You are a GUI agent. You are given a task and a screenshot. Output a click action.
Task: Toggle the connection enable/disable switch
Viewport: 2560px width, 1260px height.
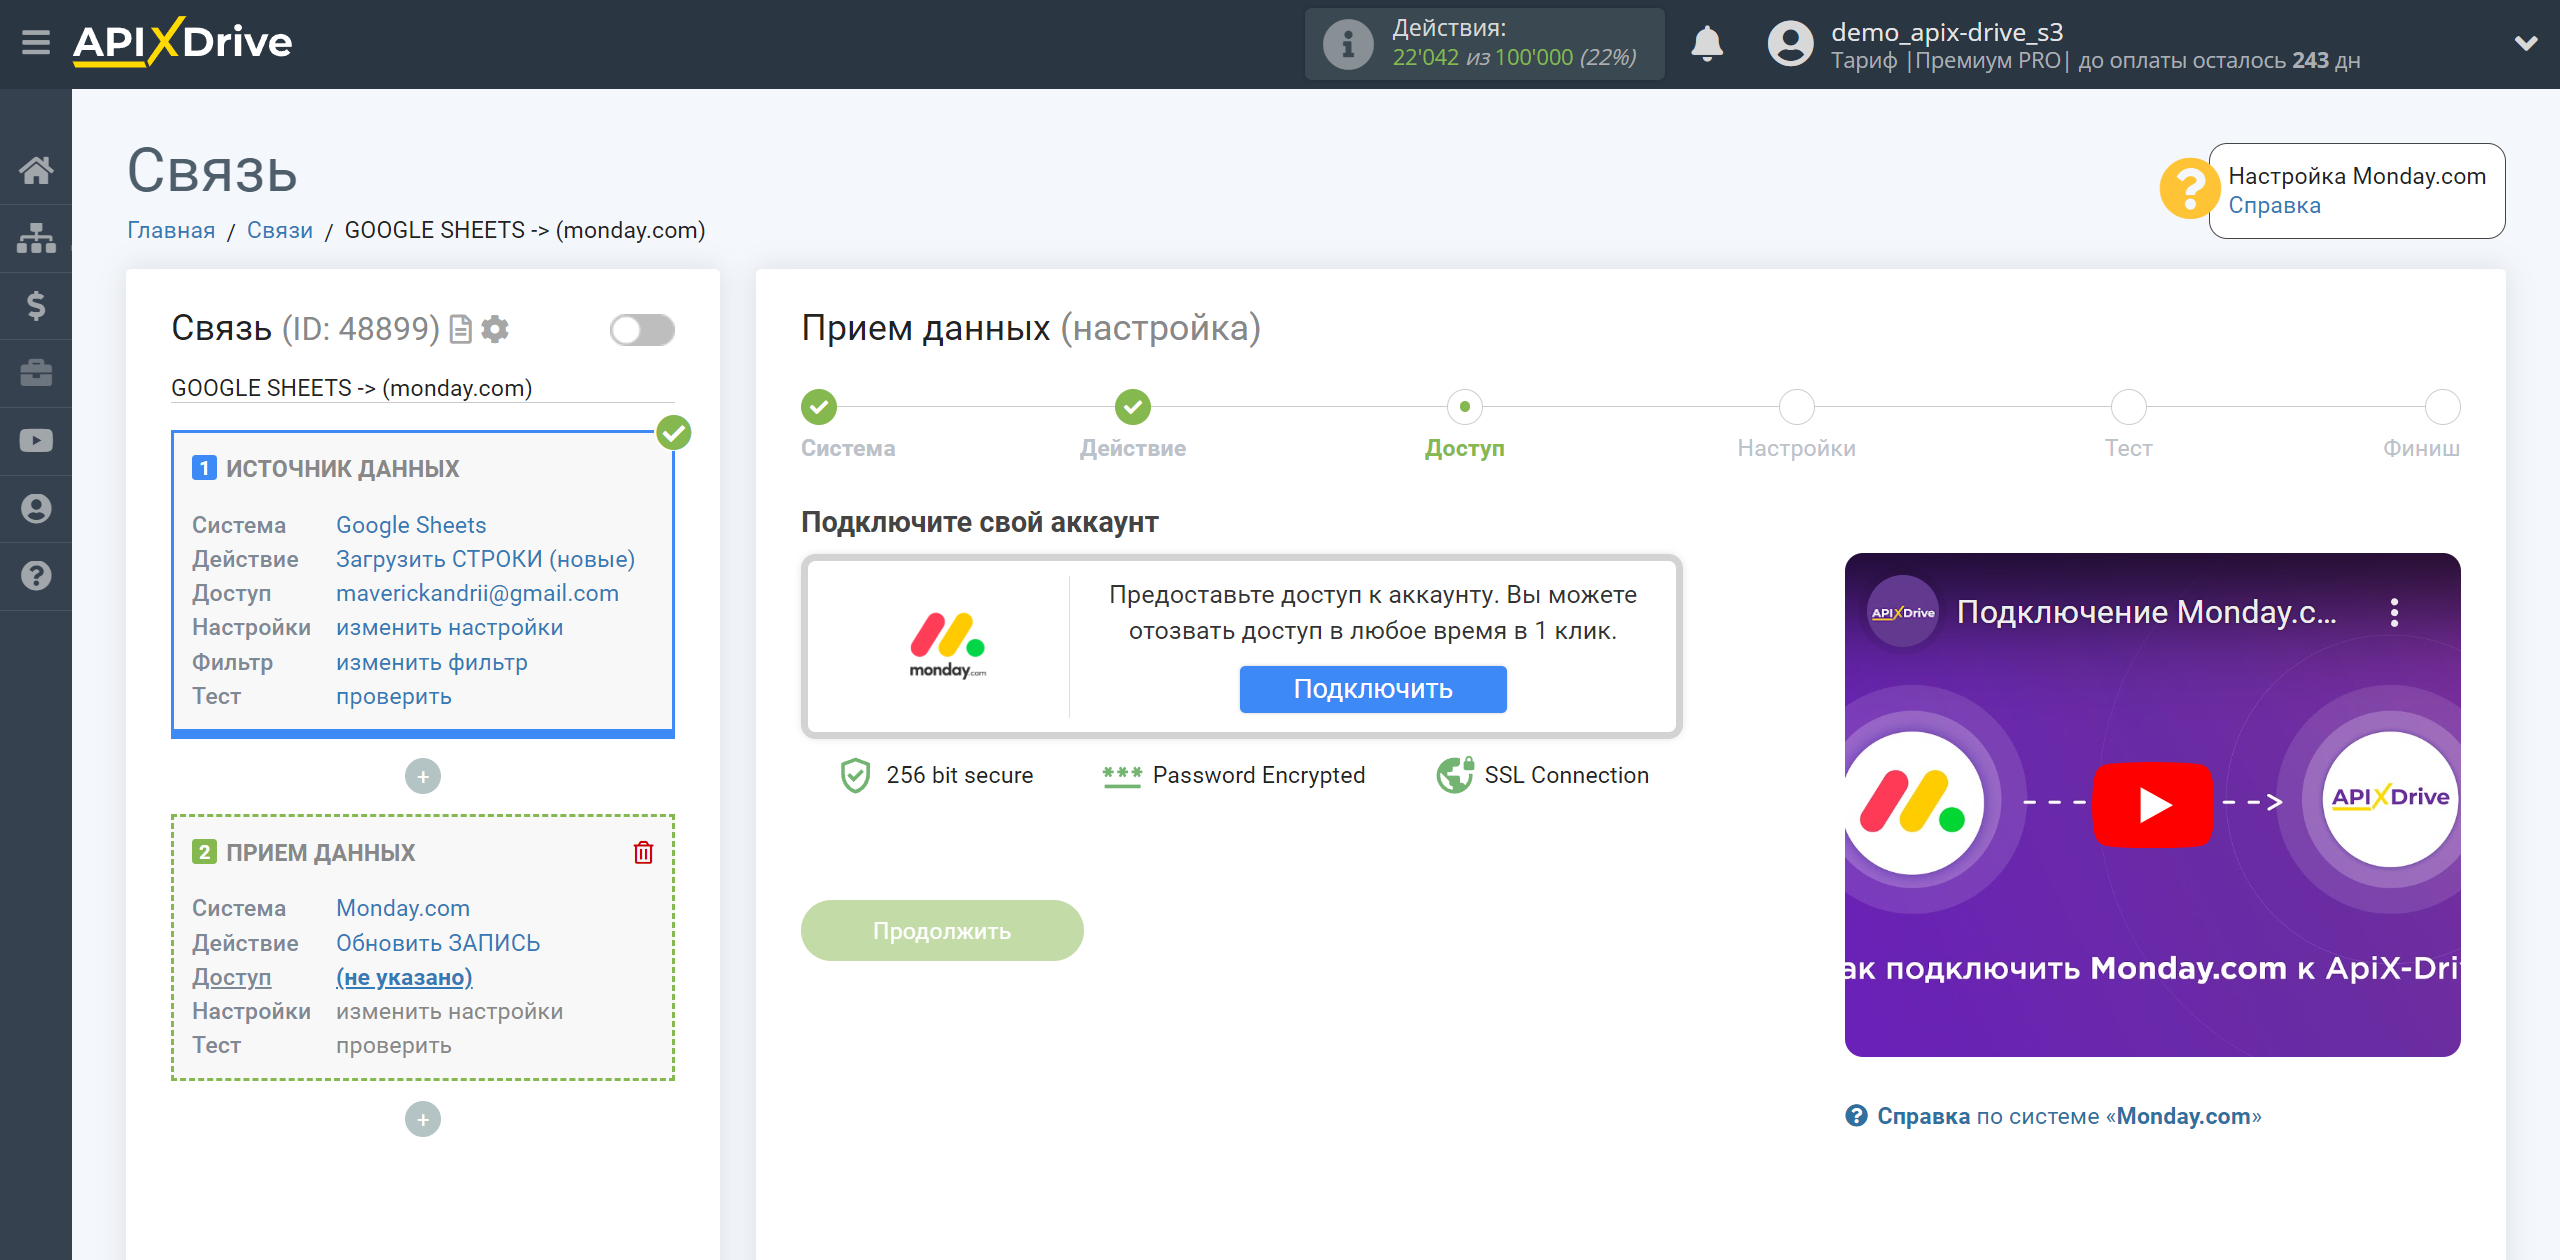[642, 330]
